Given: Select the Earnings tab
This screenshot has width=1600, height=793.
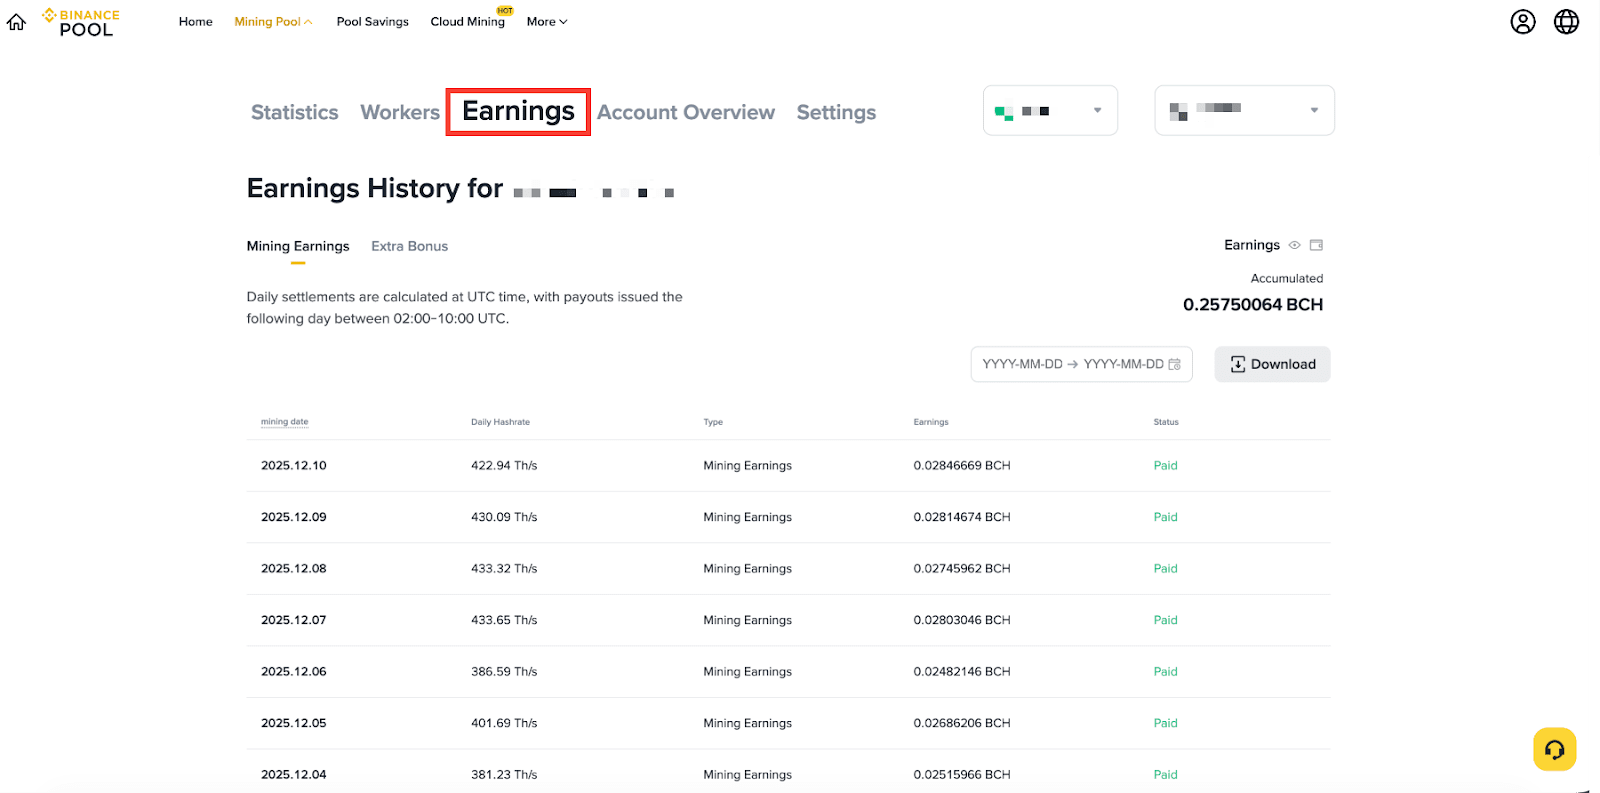Looking at the screenshot, I should 518,111.
